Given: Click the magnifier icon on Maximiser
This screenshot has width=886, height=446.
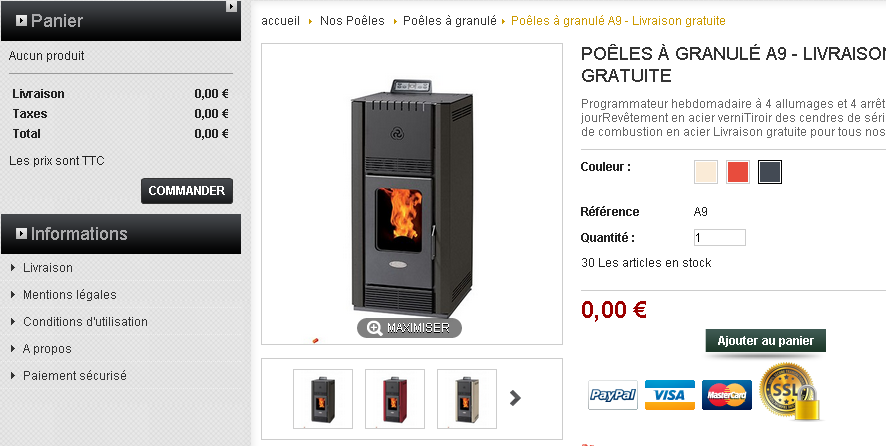Looking at the screenshot, I should coord(374,328).
